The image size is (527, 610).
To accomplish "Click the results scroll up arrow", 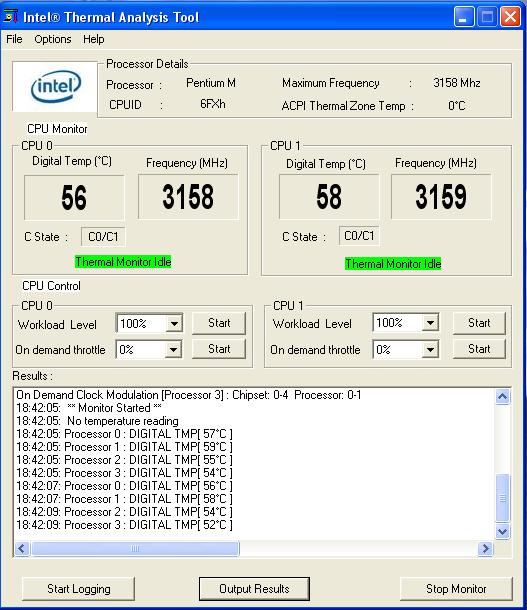I will click(x=502, y=397).
